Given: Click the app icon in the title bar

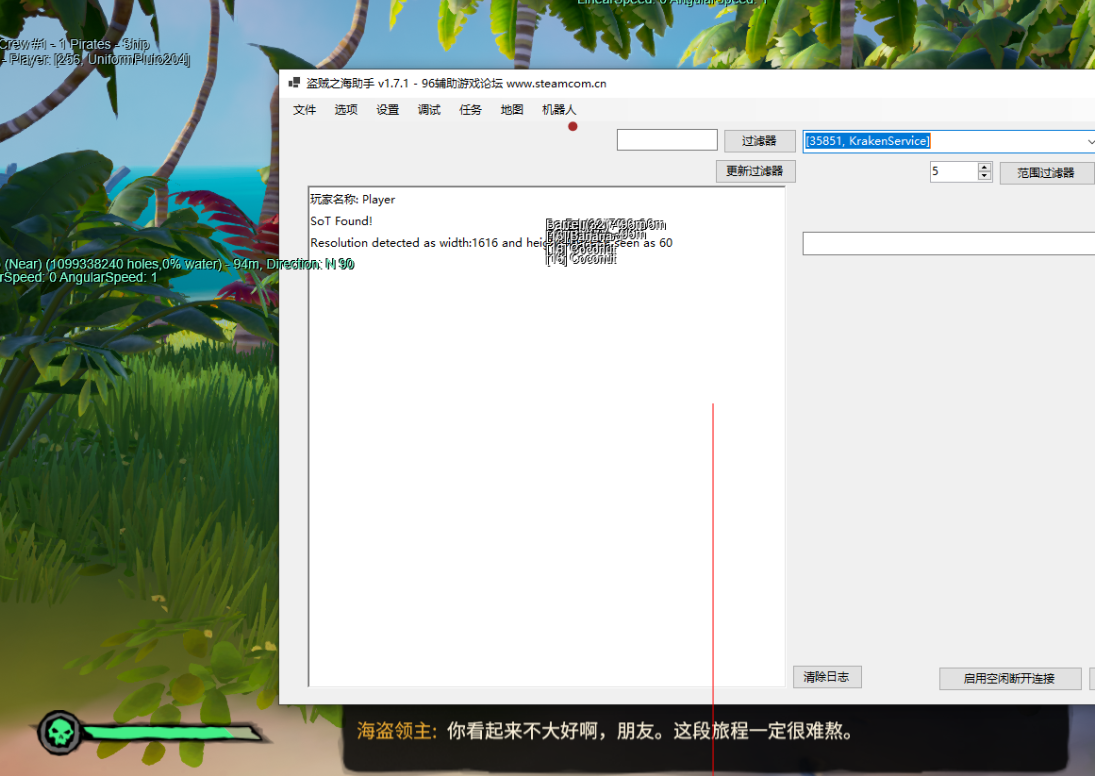Looking at the screenshot, I should (x=295, y=83).
